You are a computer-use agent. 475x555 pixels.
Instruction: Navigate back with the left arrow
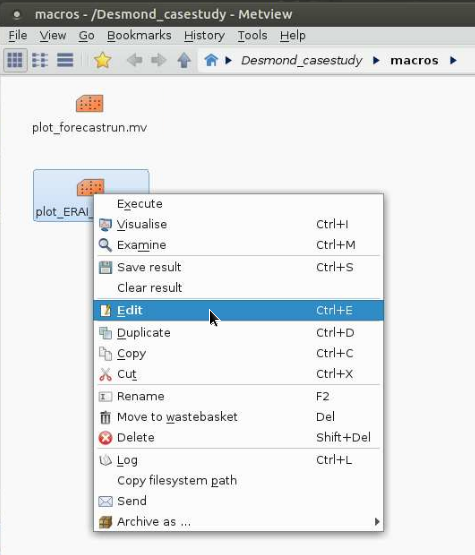(135, 60)
